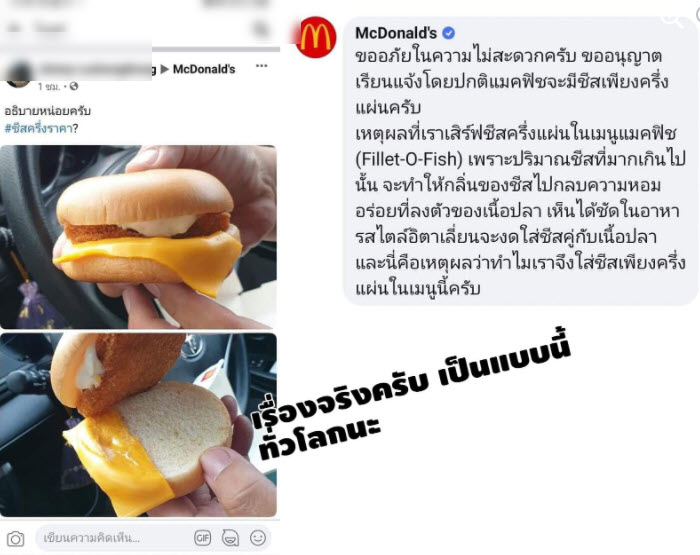Open the camera icon in comment bar
Screen dimensions: 700x555
16,539
